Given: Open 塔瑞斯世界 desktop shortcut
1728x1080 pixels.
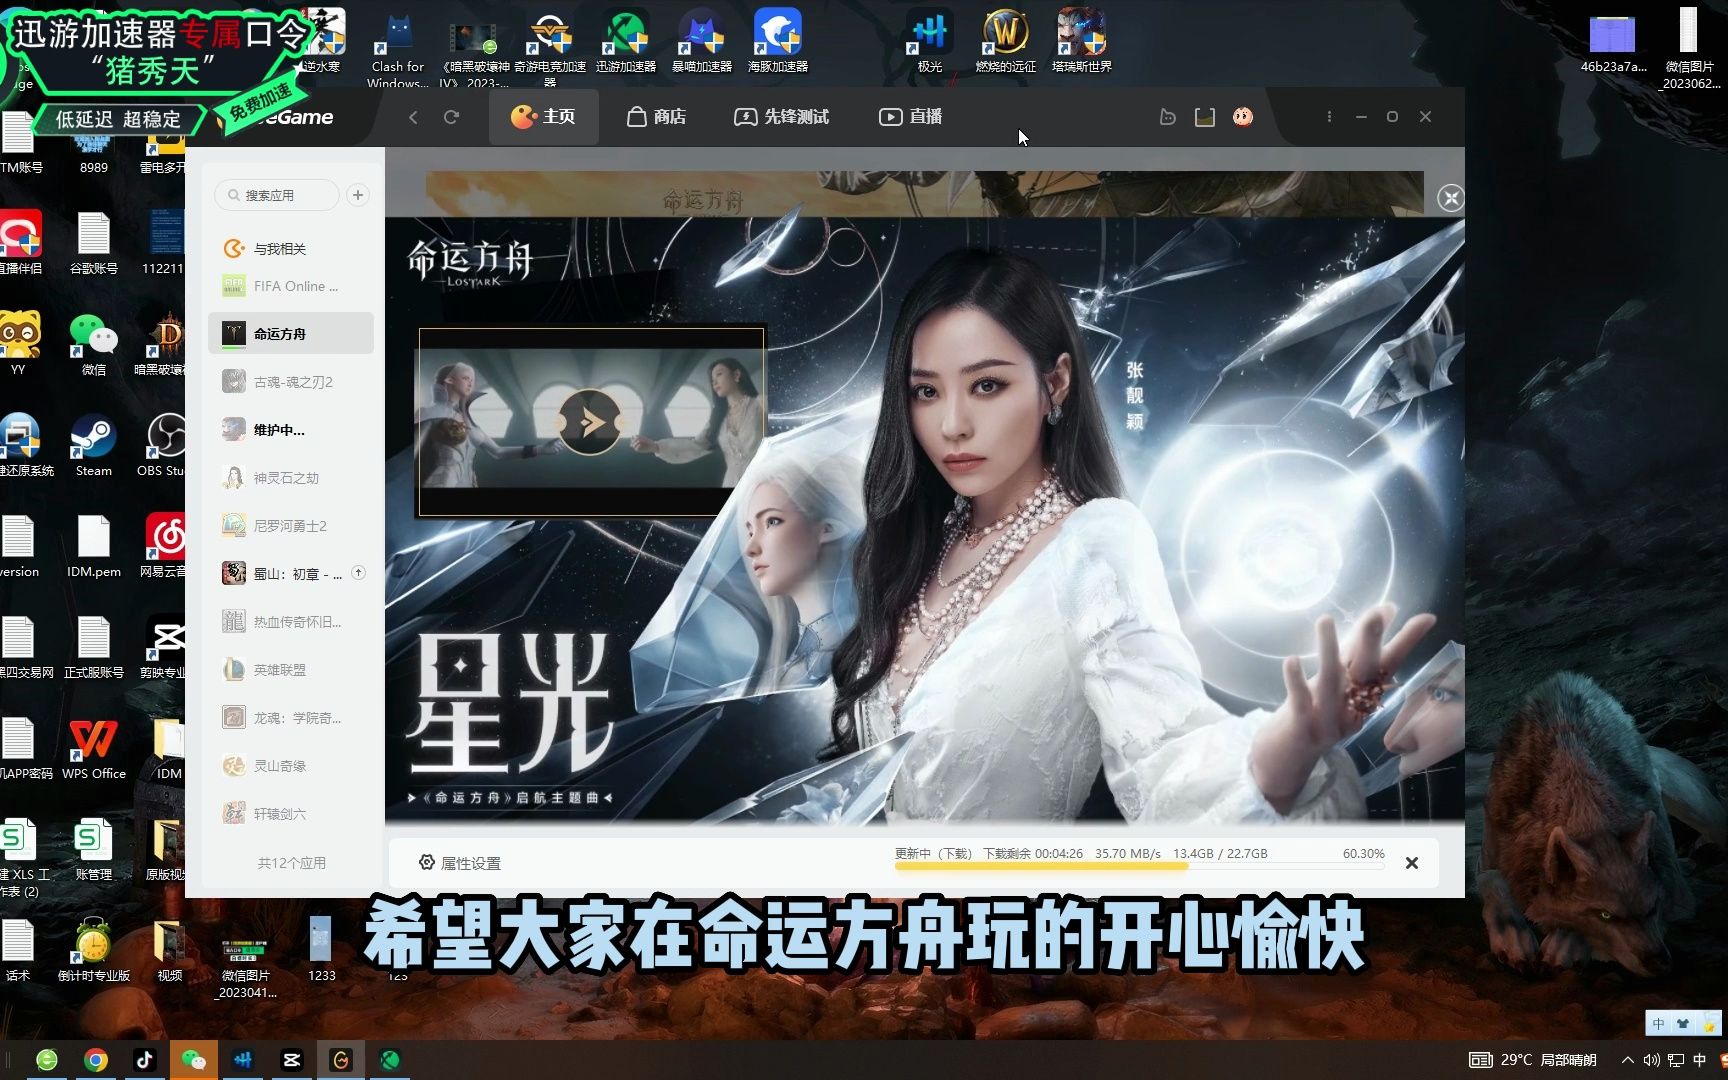Looking at the screenshot, I should tap(1082, 41).
